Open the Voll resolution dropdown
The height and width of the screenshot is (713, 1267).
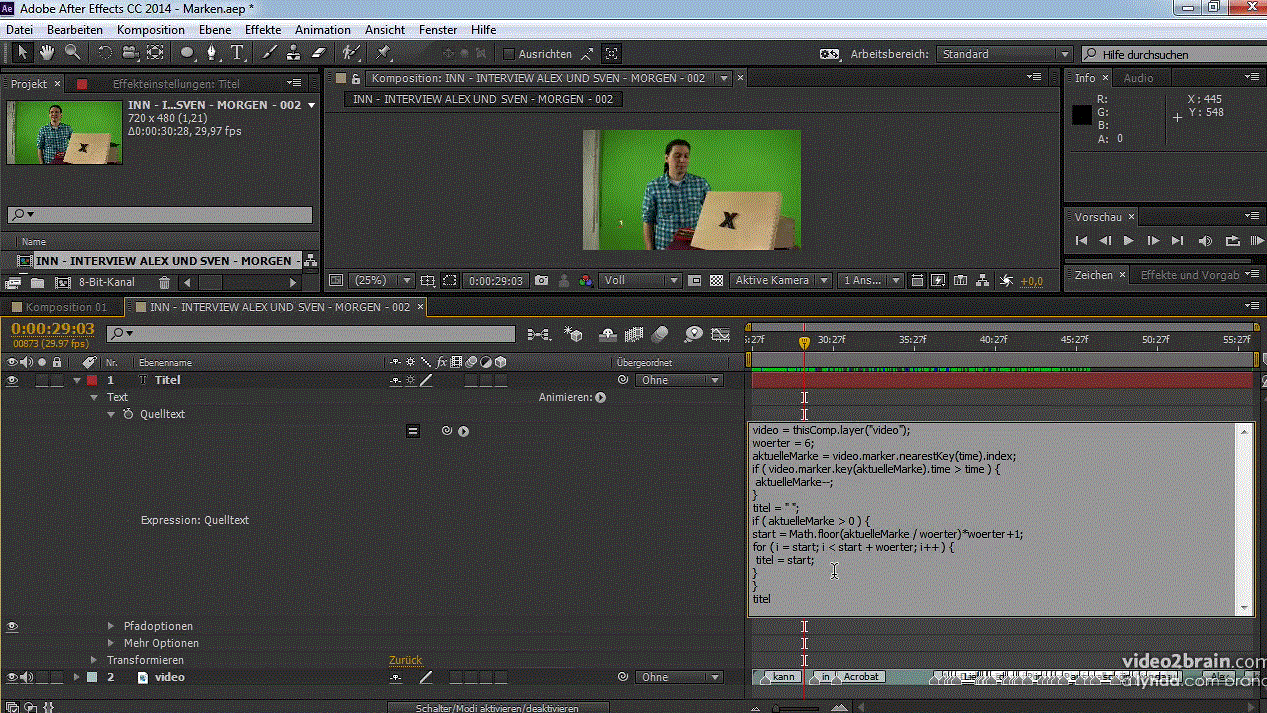coord(641,281)
